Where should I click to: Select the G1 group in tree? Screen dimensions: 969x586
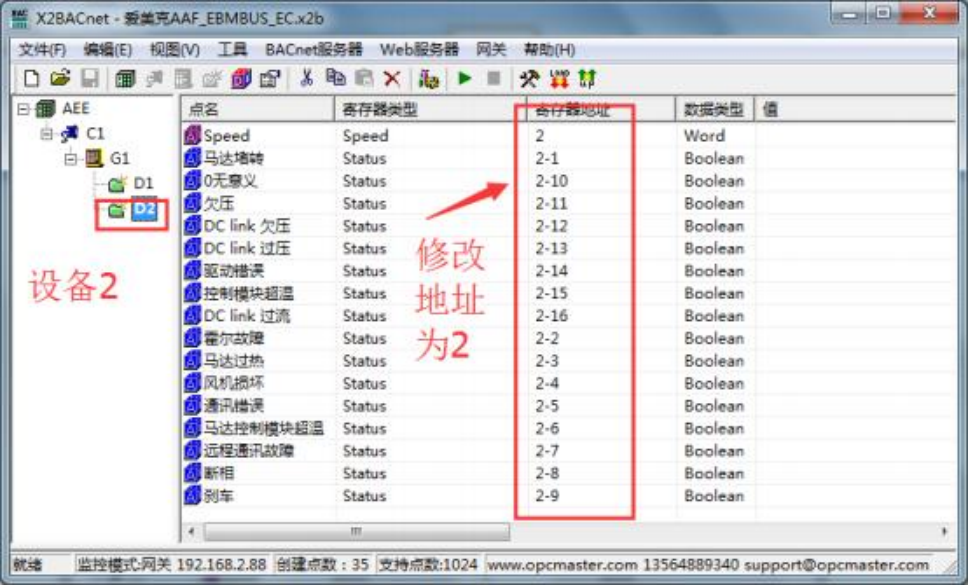click(x=119, y=159)
